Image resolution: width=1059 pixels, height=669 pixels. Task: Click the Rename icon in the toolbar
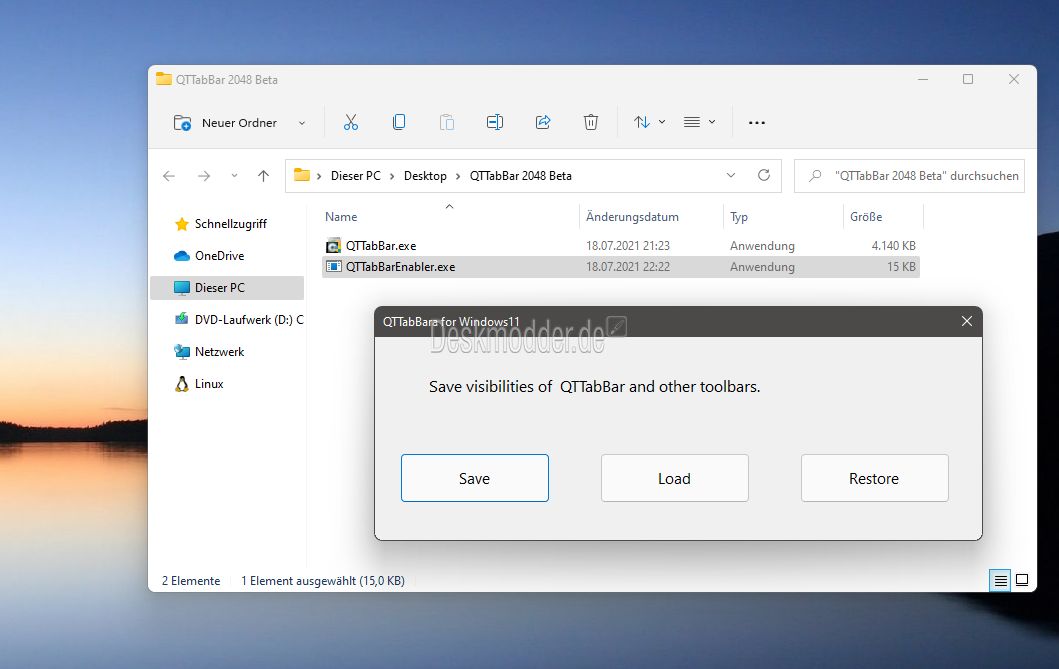pyautogui.click(x=494, y=122)
